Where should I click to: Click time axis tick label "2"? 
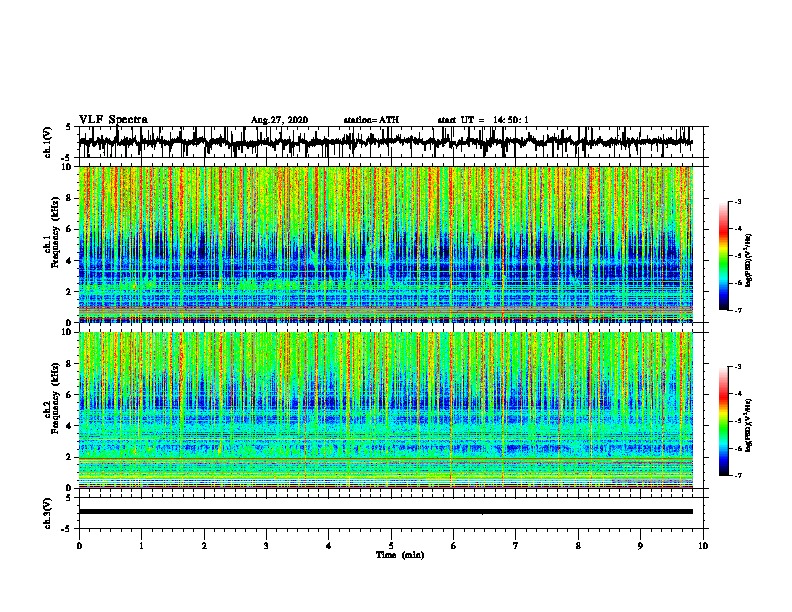204,546
